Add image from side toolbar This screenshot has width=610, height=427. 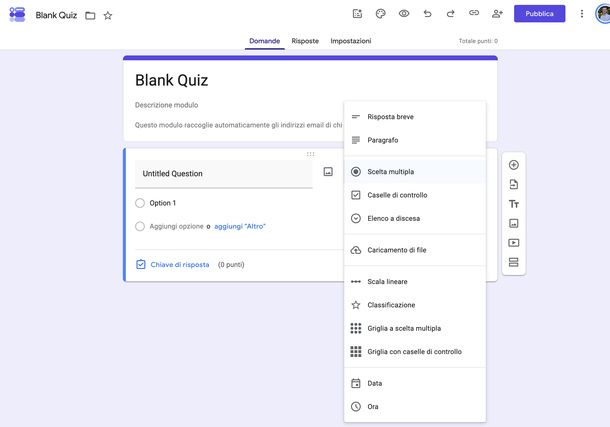point(514,223)
